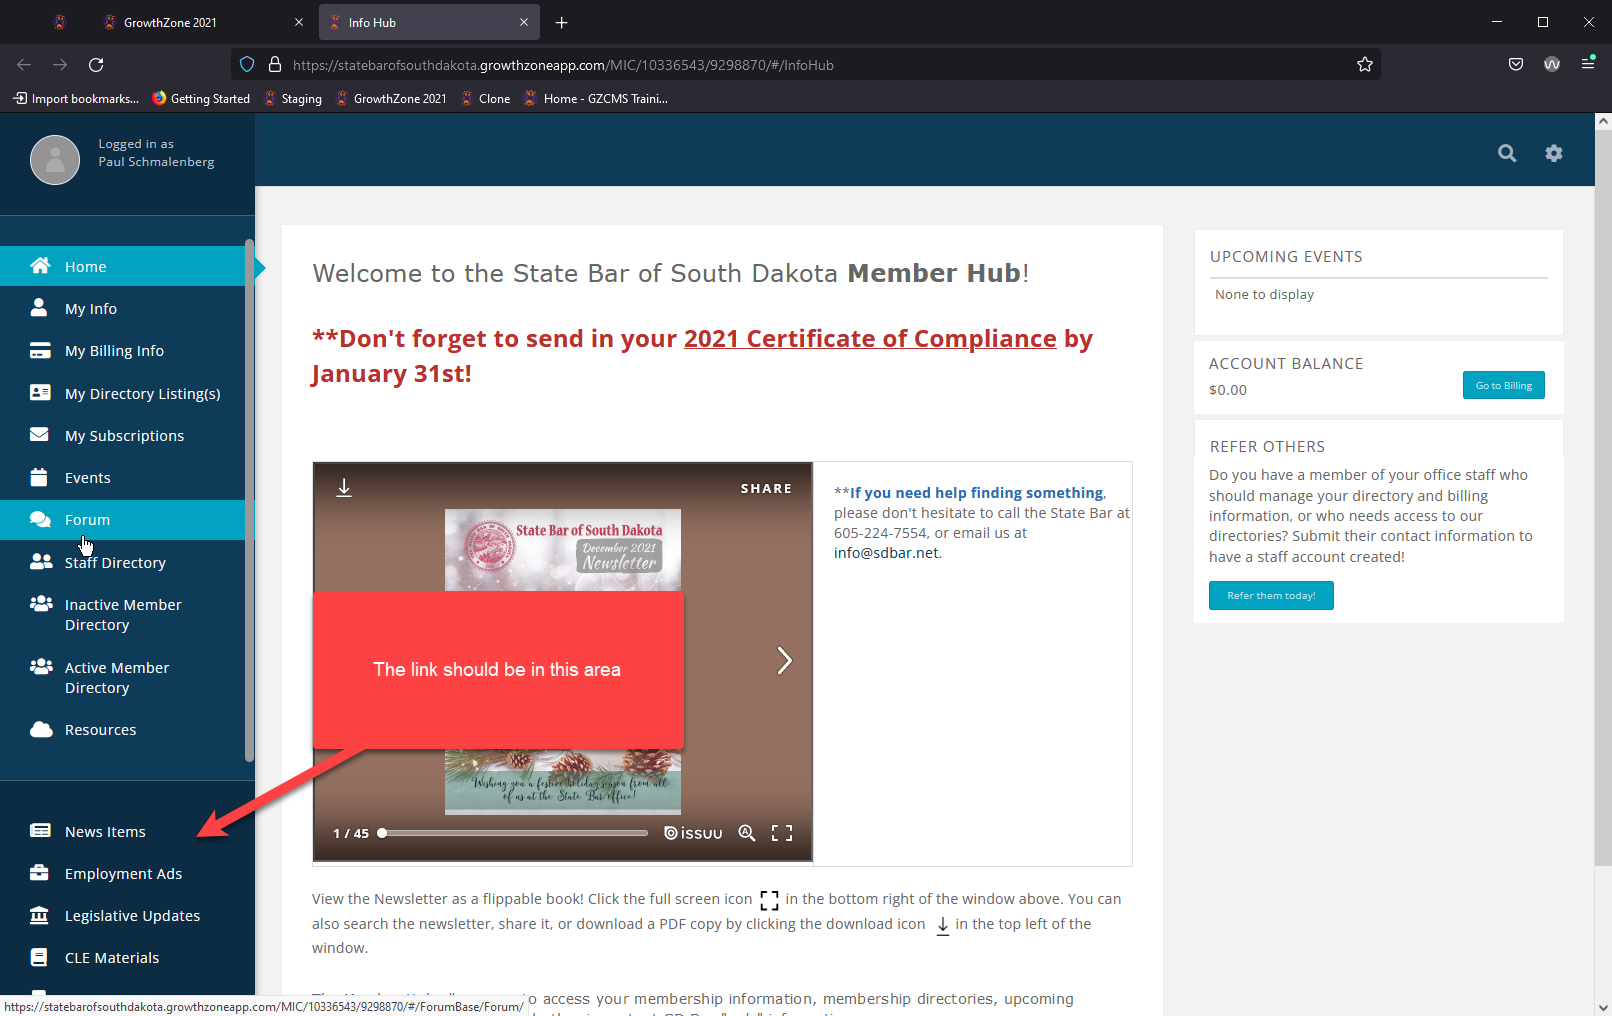Click the zoom icon in newsletter viewer
1612x1016 pixels.
pos(746,833)
